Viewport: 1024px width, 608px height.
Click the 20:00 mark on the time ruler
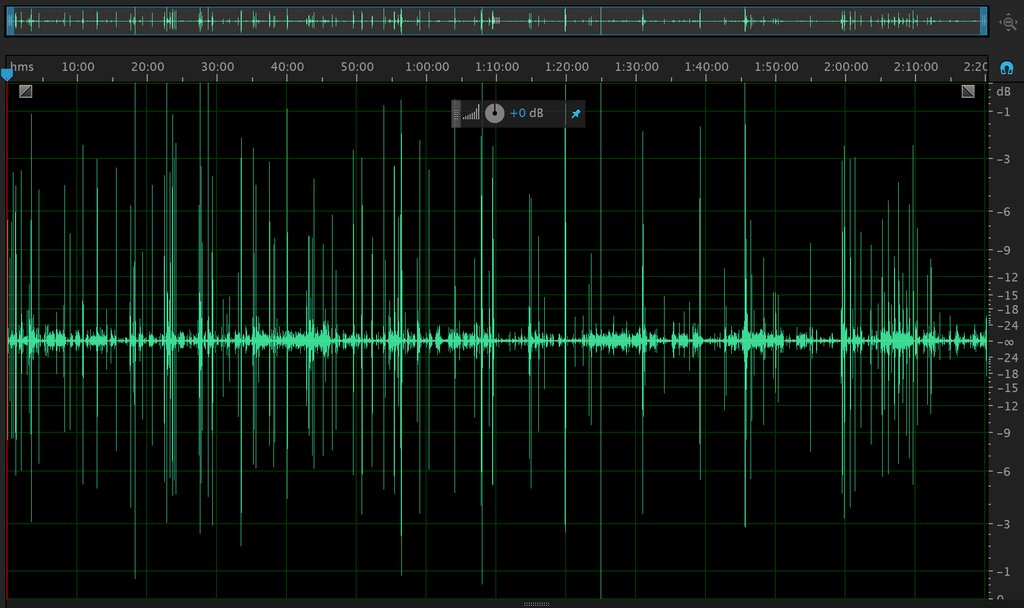pos(148,67)
